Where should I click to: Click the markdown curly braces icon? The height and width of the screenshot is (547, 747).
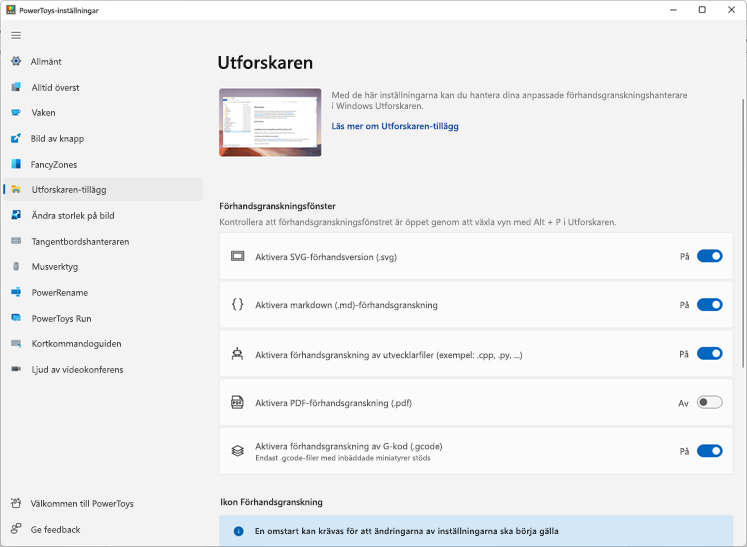click(x=237, y=304)
